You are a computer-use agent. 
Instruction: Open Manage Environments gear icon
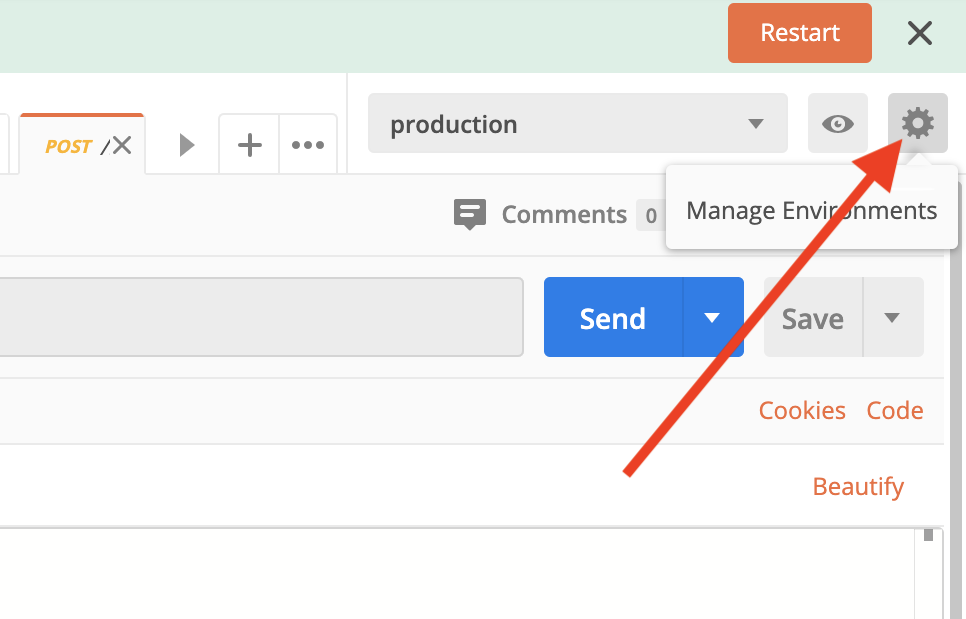917,123
